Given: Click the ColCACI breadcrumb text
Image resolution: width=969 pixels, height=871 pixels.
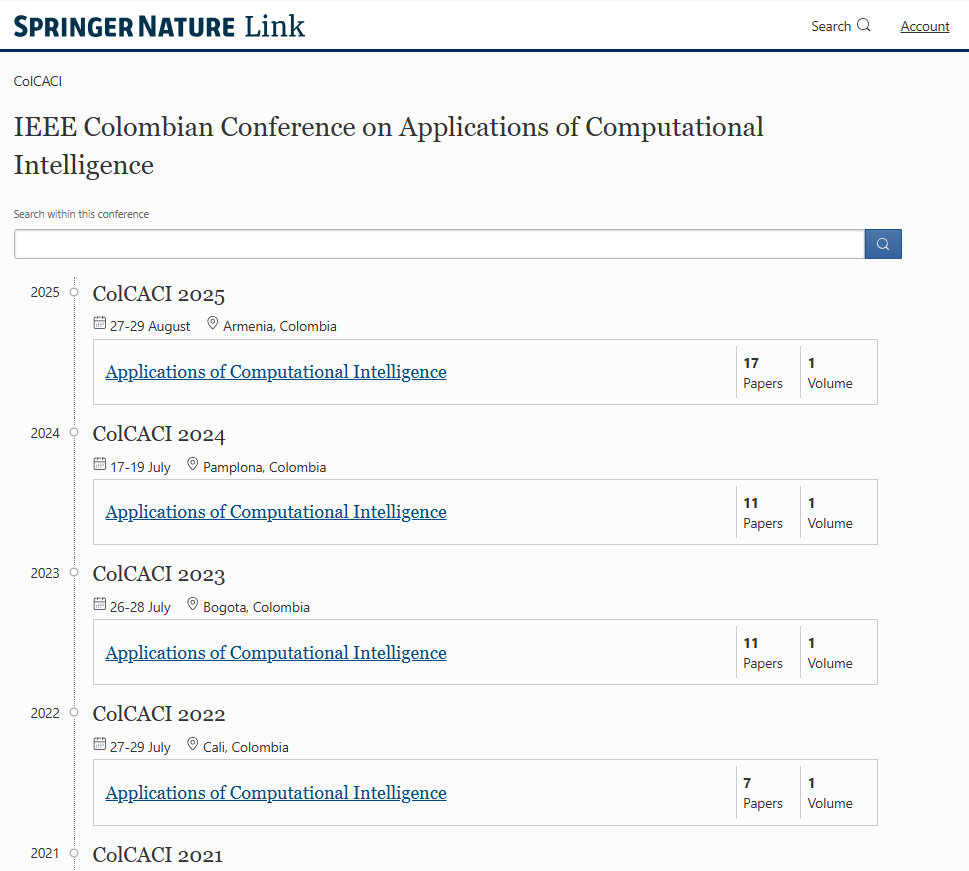Looking at the screenshot, I should point(38,81).
